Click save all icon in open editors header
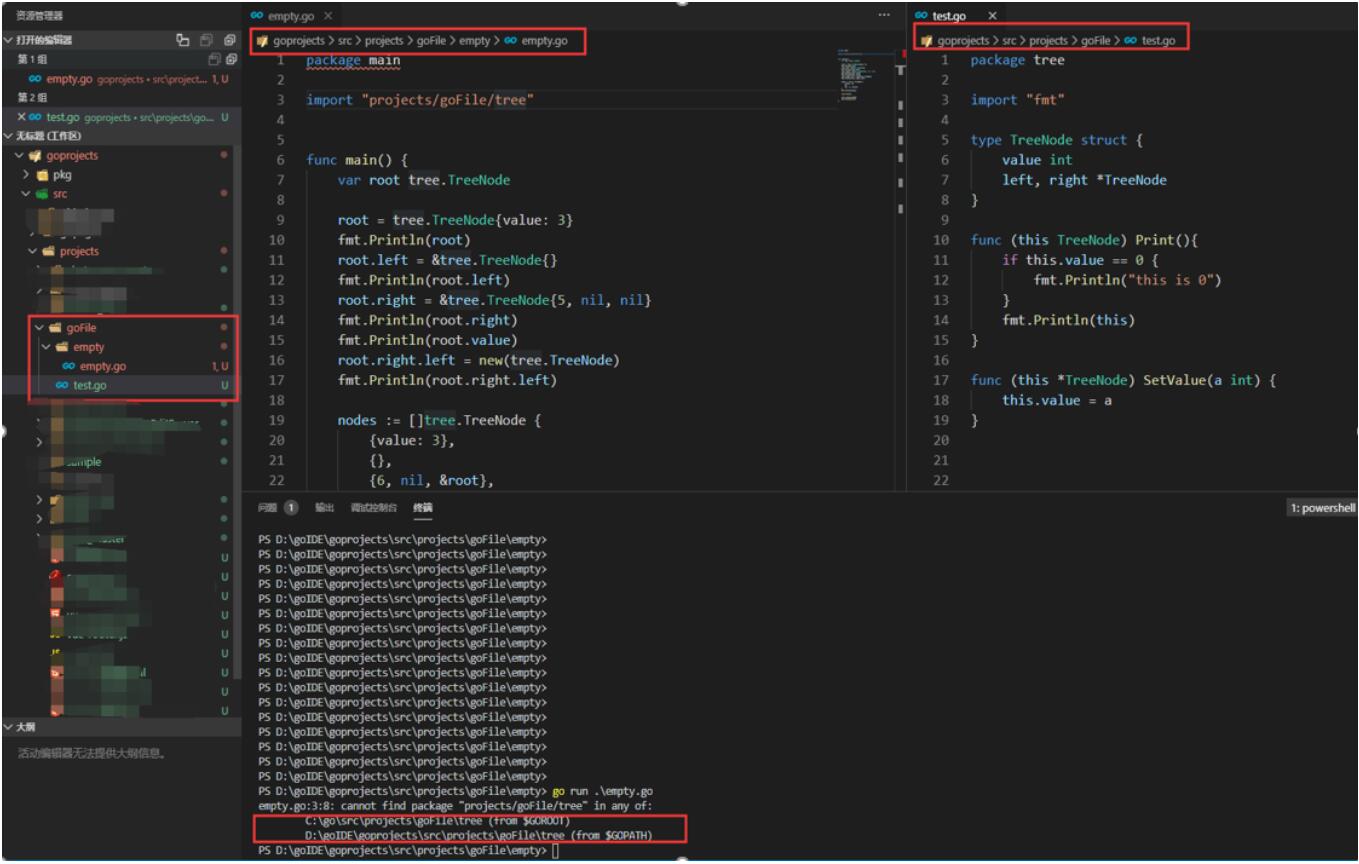This screenshot has height=864, width=1359. [207, 40]
